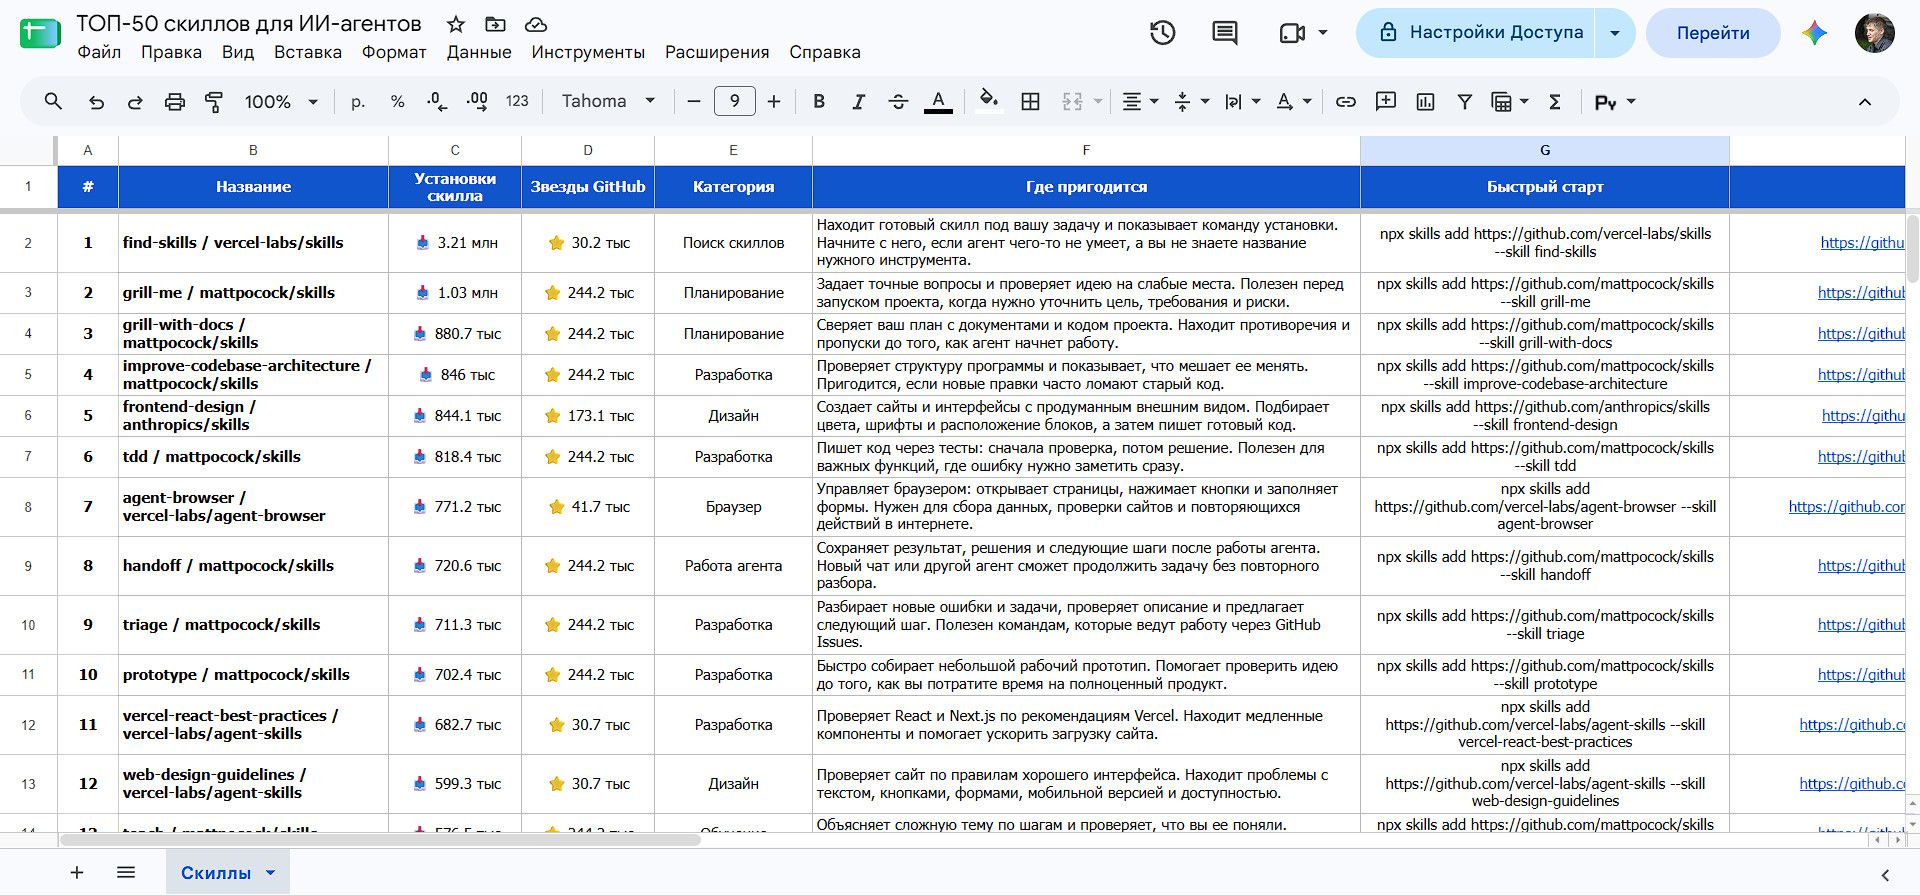Image resolution: width=1920 pixels, height=895 pixels.
Task: Open the GitHub link for find-skills row
Action: (1862, 243)
